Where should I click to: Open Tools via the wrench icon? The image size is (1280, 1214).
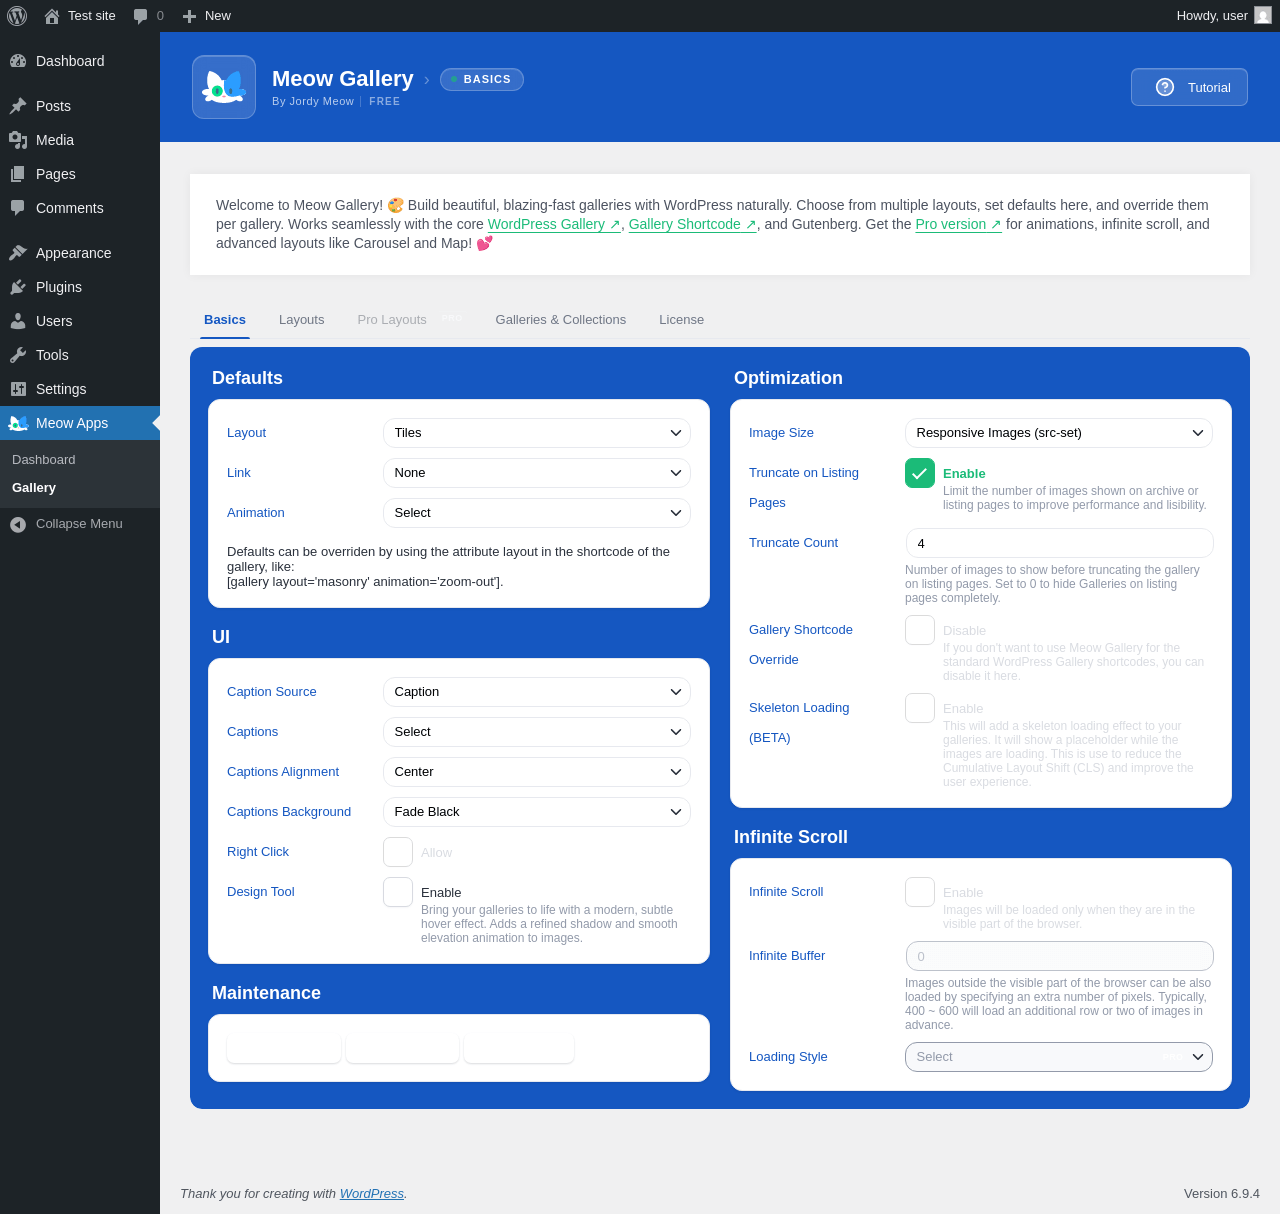pyautogui.click(x=18, y=355)
